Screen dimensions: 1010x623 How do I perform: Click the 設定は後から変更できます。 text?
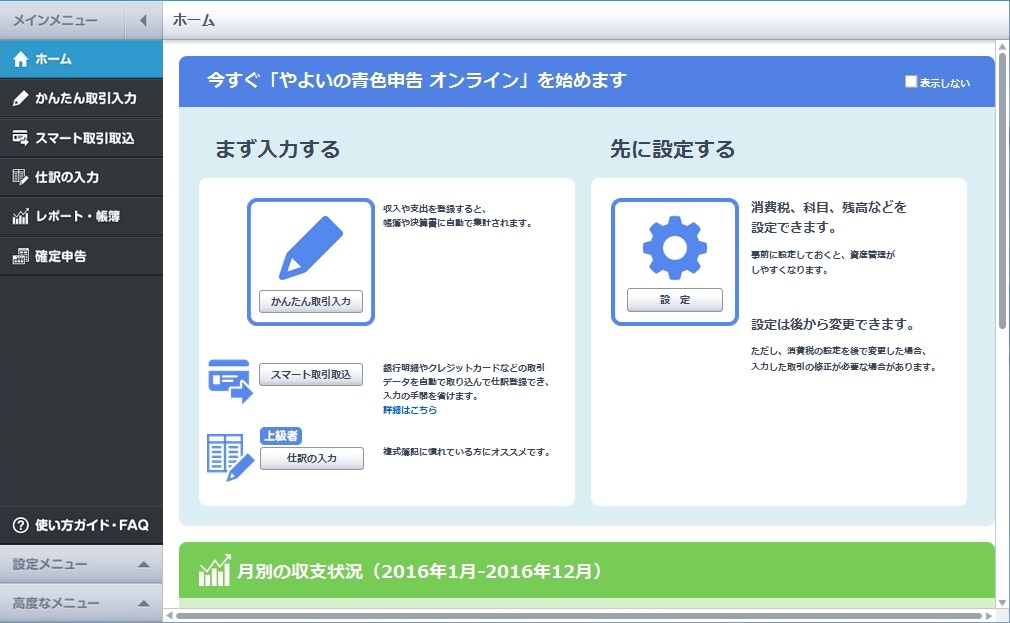(x=833, y=324)
